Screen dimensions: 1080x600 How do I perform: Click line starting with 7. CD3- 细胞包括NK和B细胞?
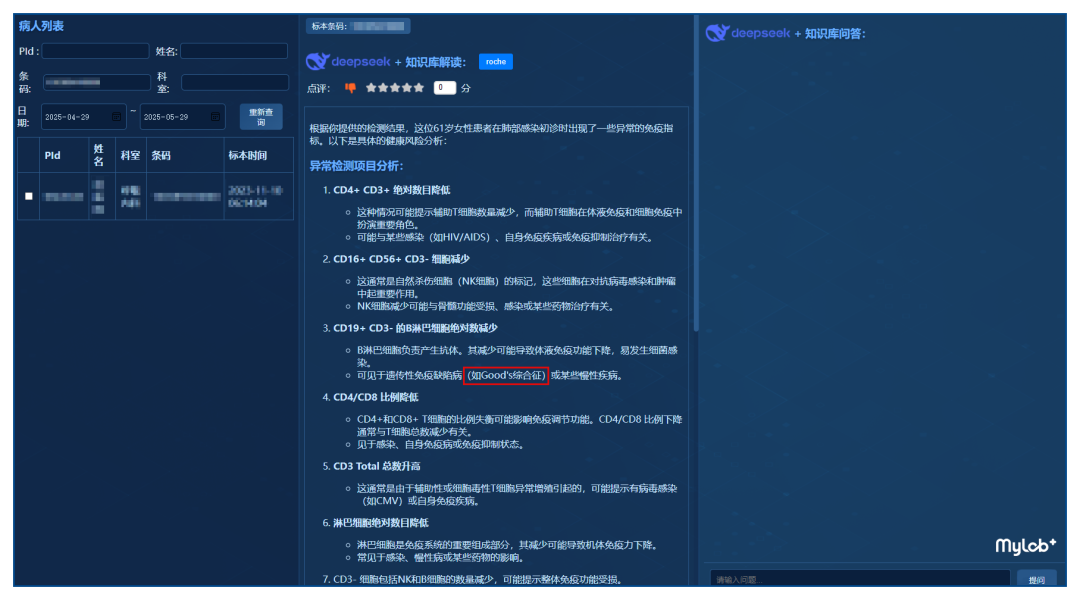pyautogui.click(x=472, y=579)
